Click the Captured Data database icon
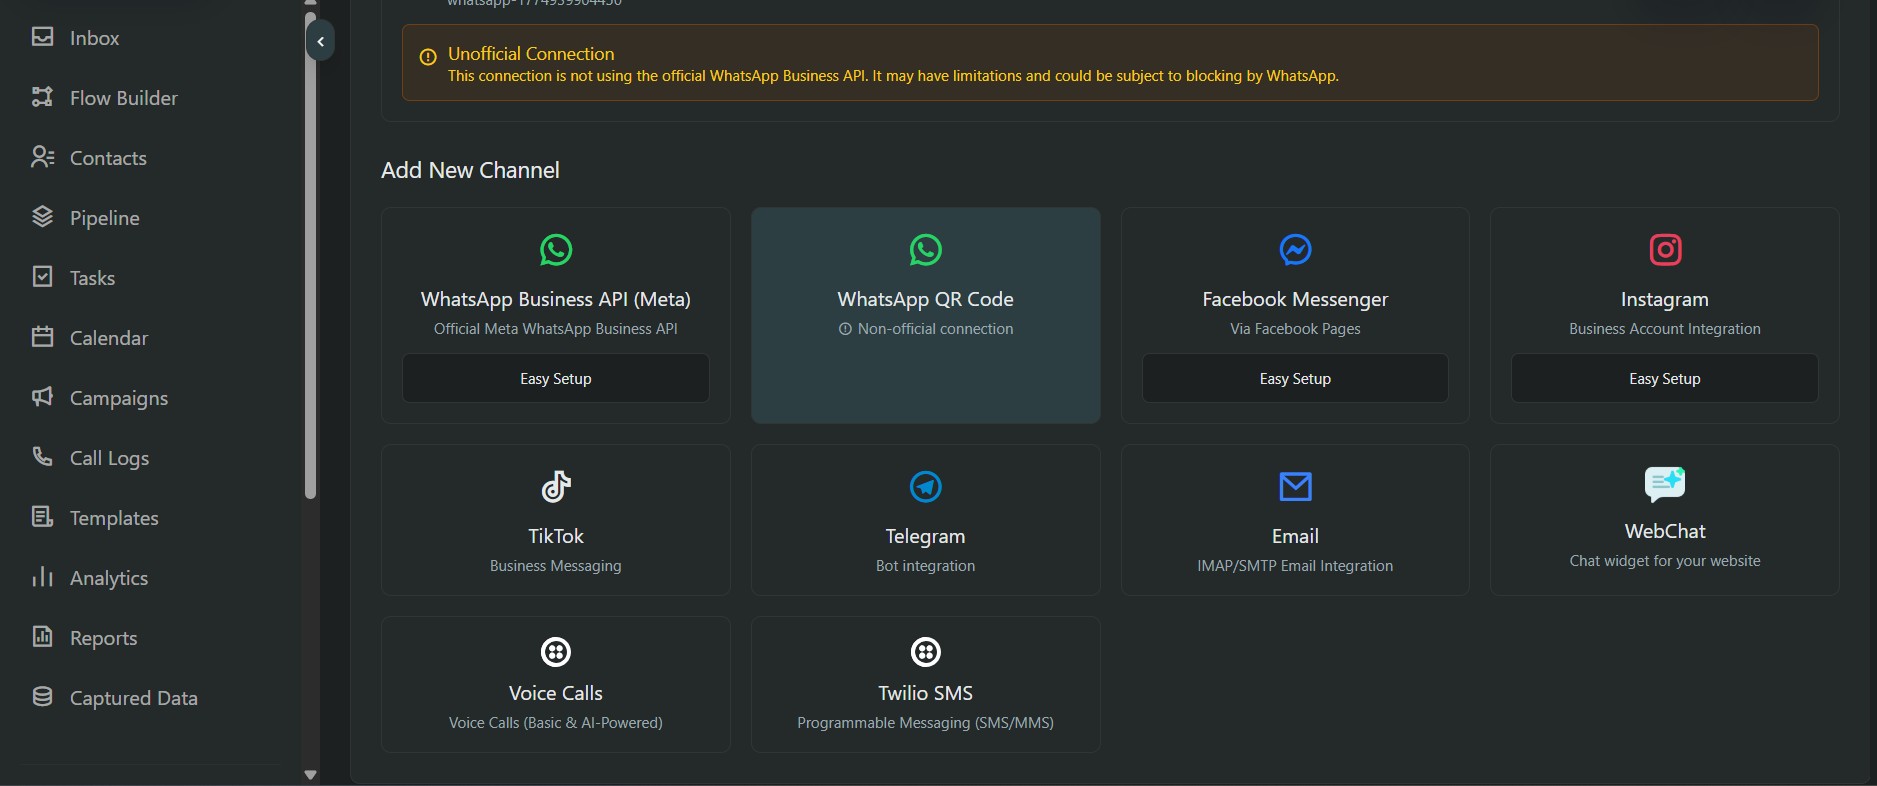The height and width of the screenshot is (786, 1877). [x=42, y=697]
